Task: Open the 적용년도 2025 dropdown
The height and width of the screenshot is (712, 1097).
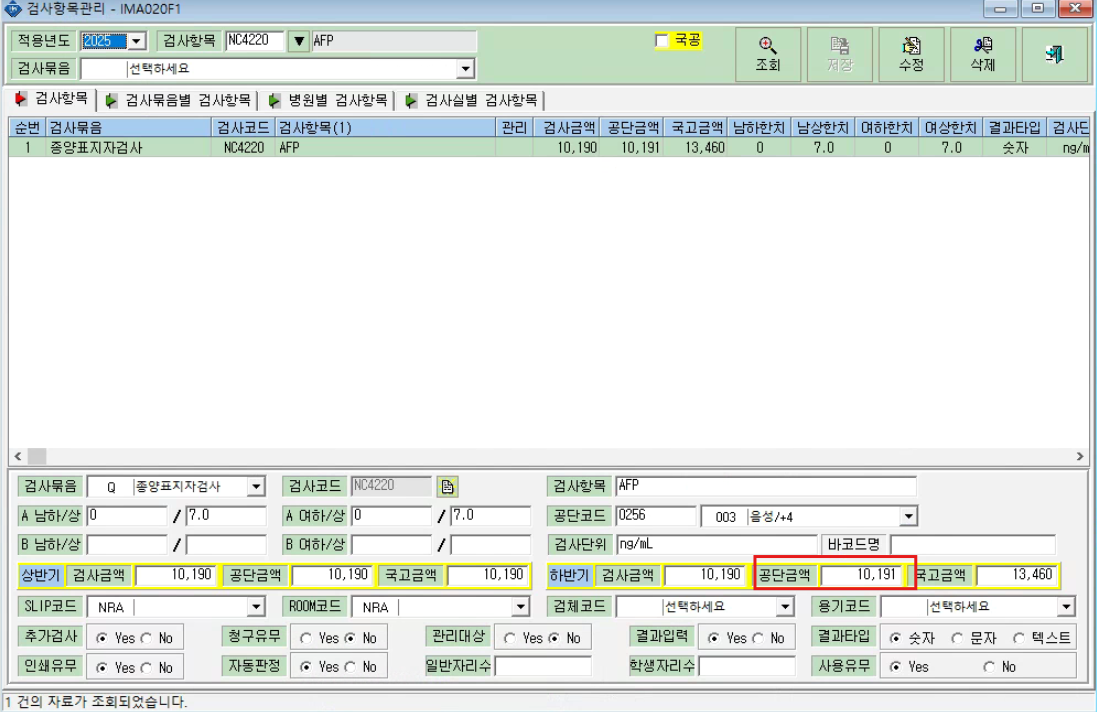Action: [x=136, y=41]
